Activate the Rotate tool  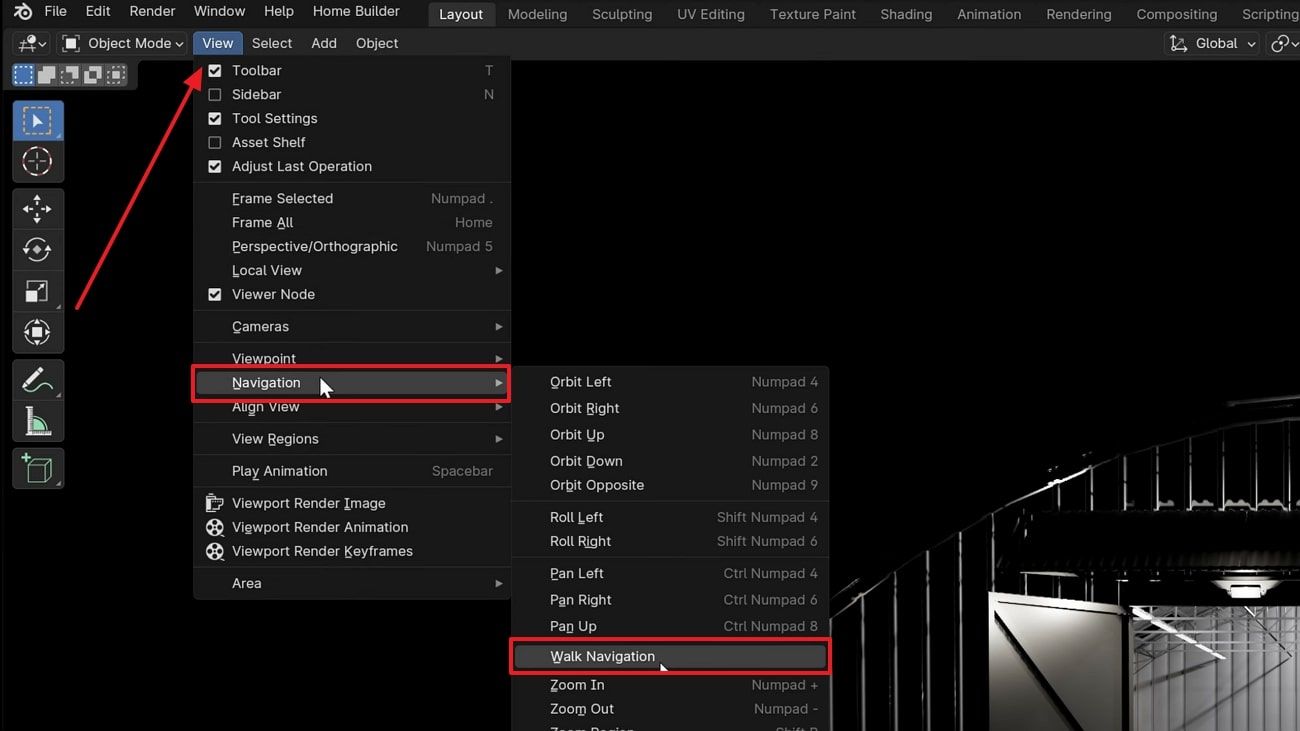tap(37, 249)
